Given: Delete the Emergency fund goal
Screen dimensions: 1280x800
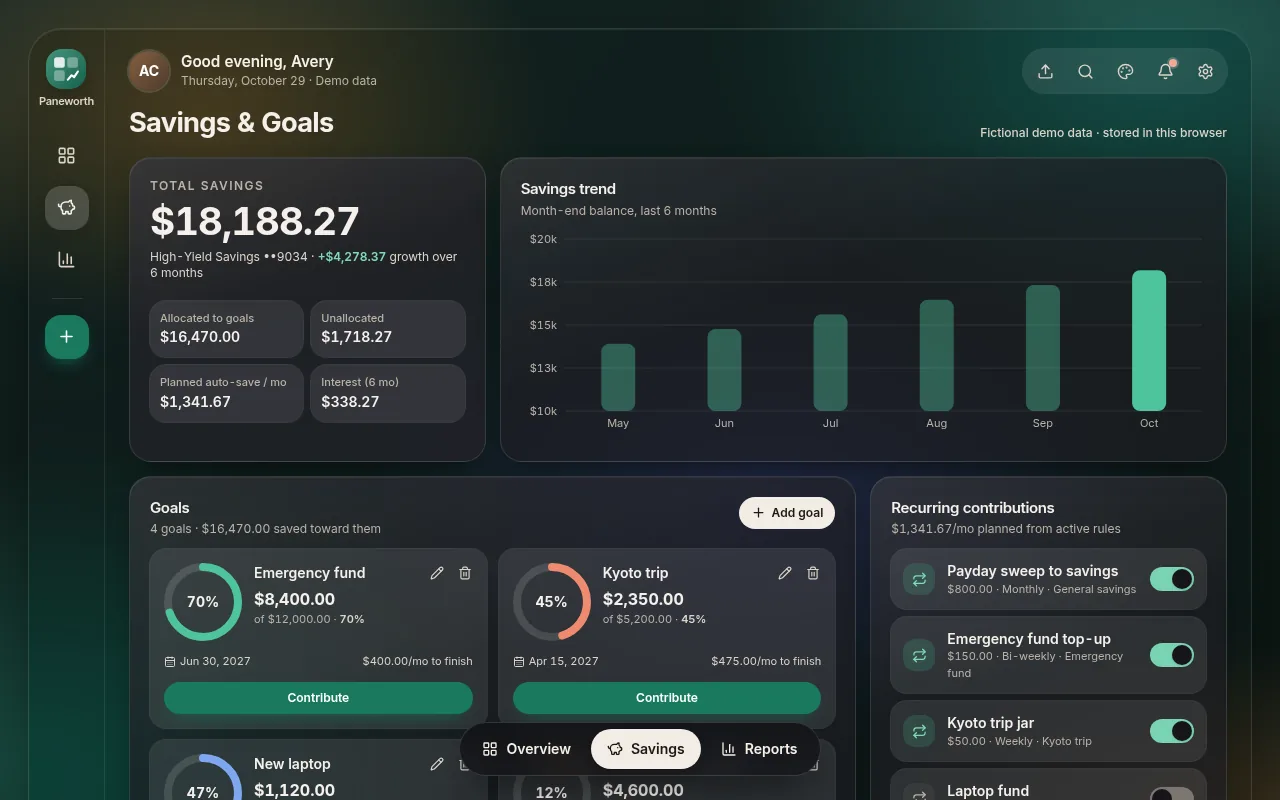Looking at the screenshot, I should click(465, 573).
